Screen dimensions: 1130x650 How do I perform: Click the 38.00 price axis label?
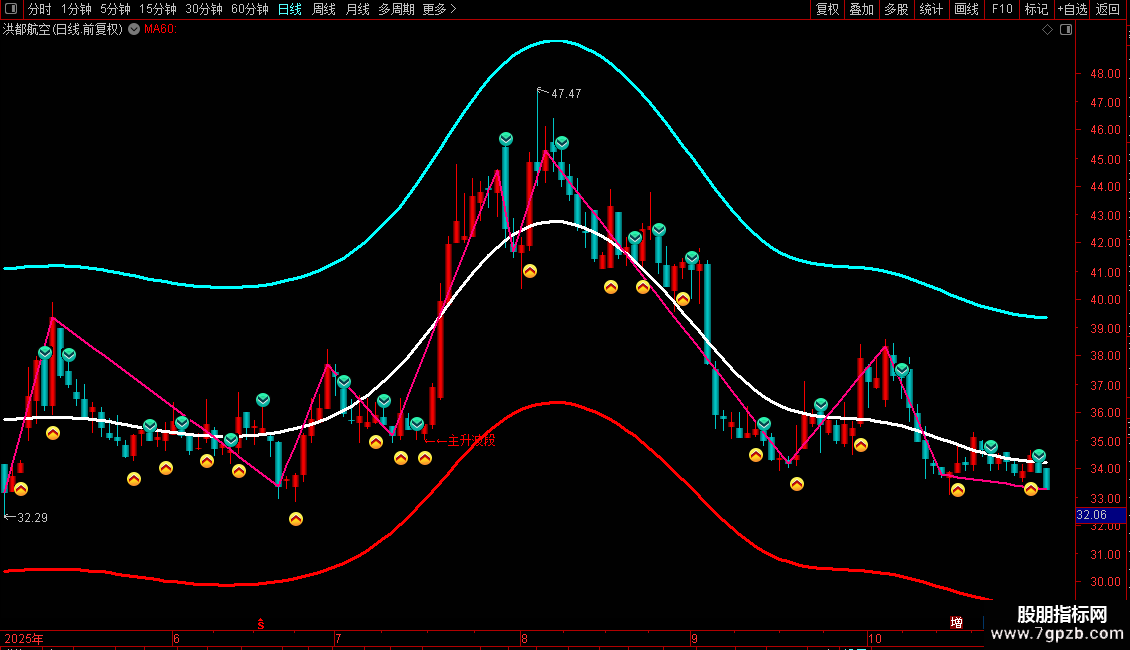click(x=1105, y=356)
